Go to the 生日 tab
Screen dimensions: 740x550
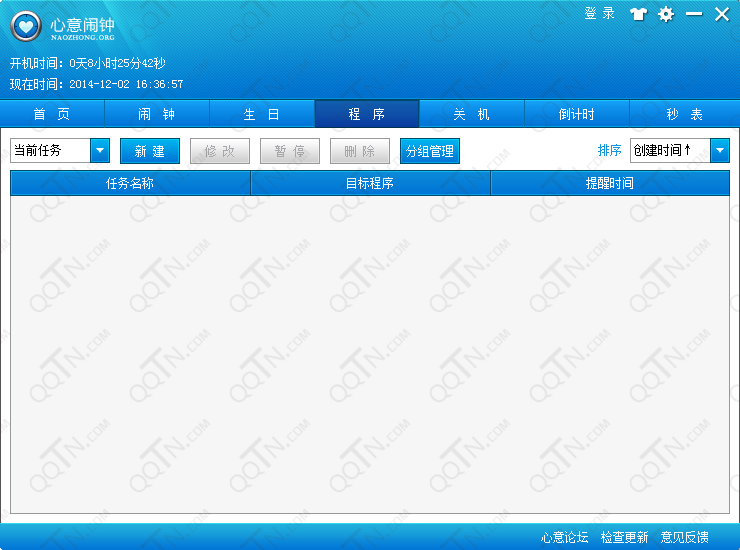(262, 114)
